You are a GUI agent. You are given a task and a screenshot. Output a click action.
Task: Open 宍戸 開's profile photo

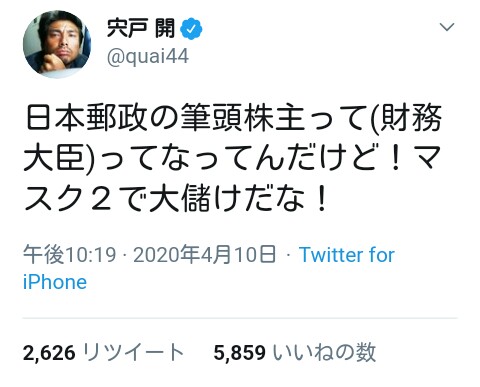[57, 44]
